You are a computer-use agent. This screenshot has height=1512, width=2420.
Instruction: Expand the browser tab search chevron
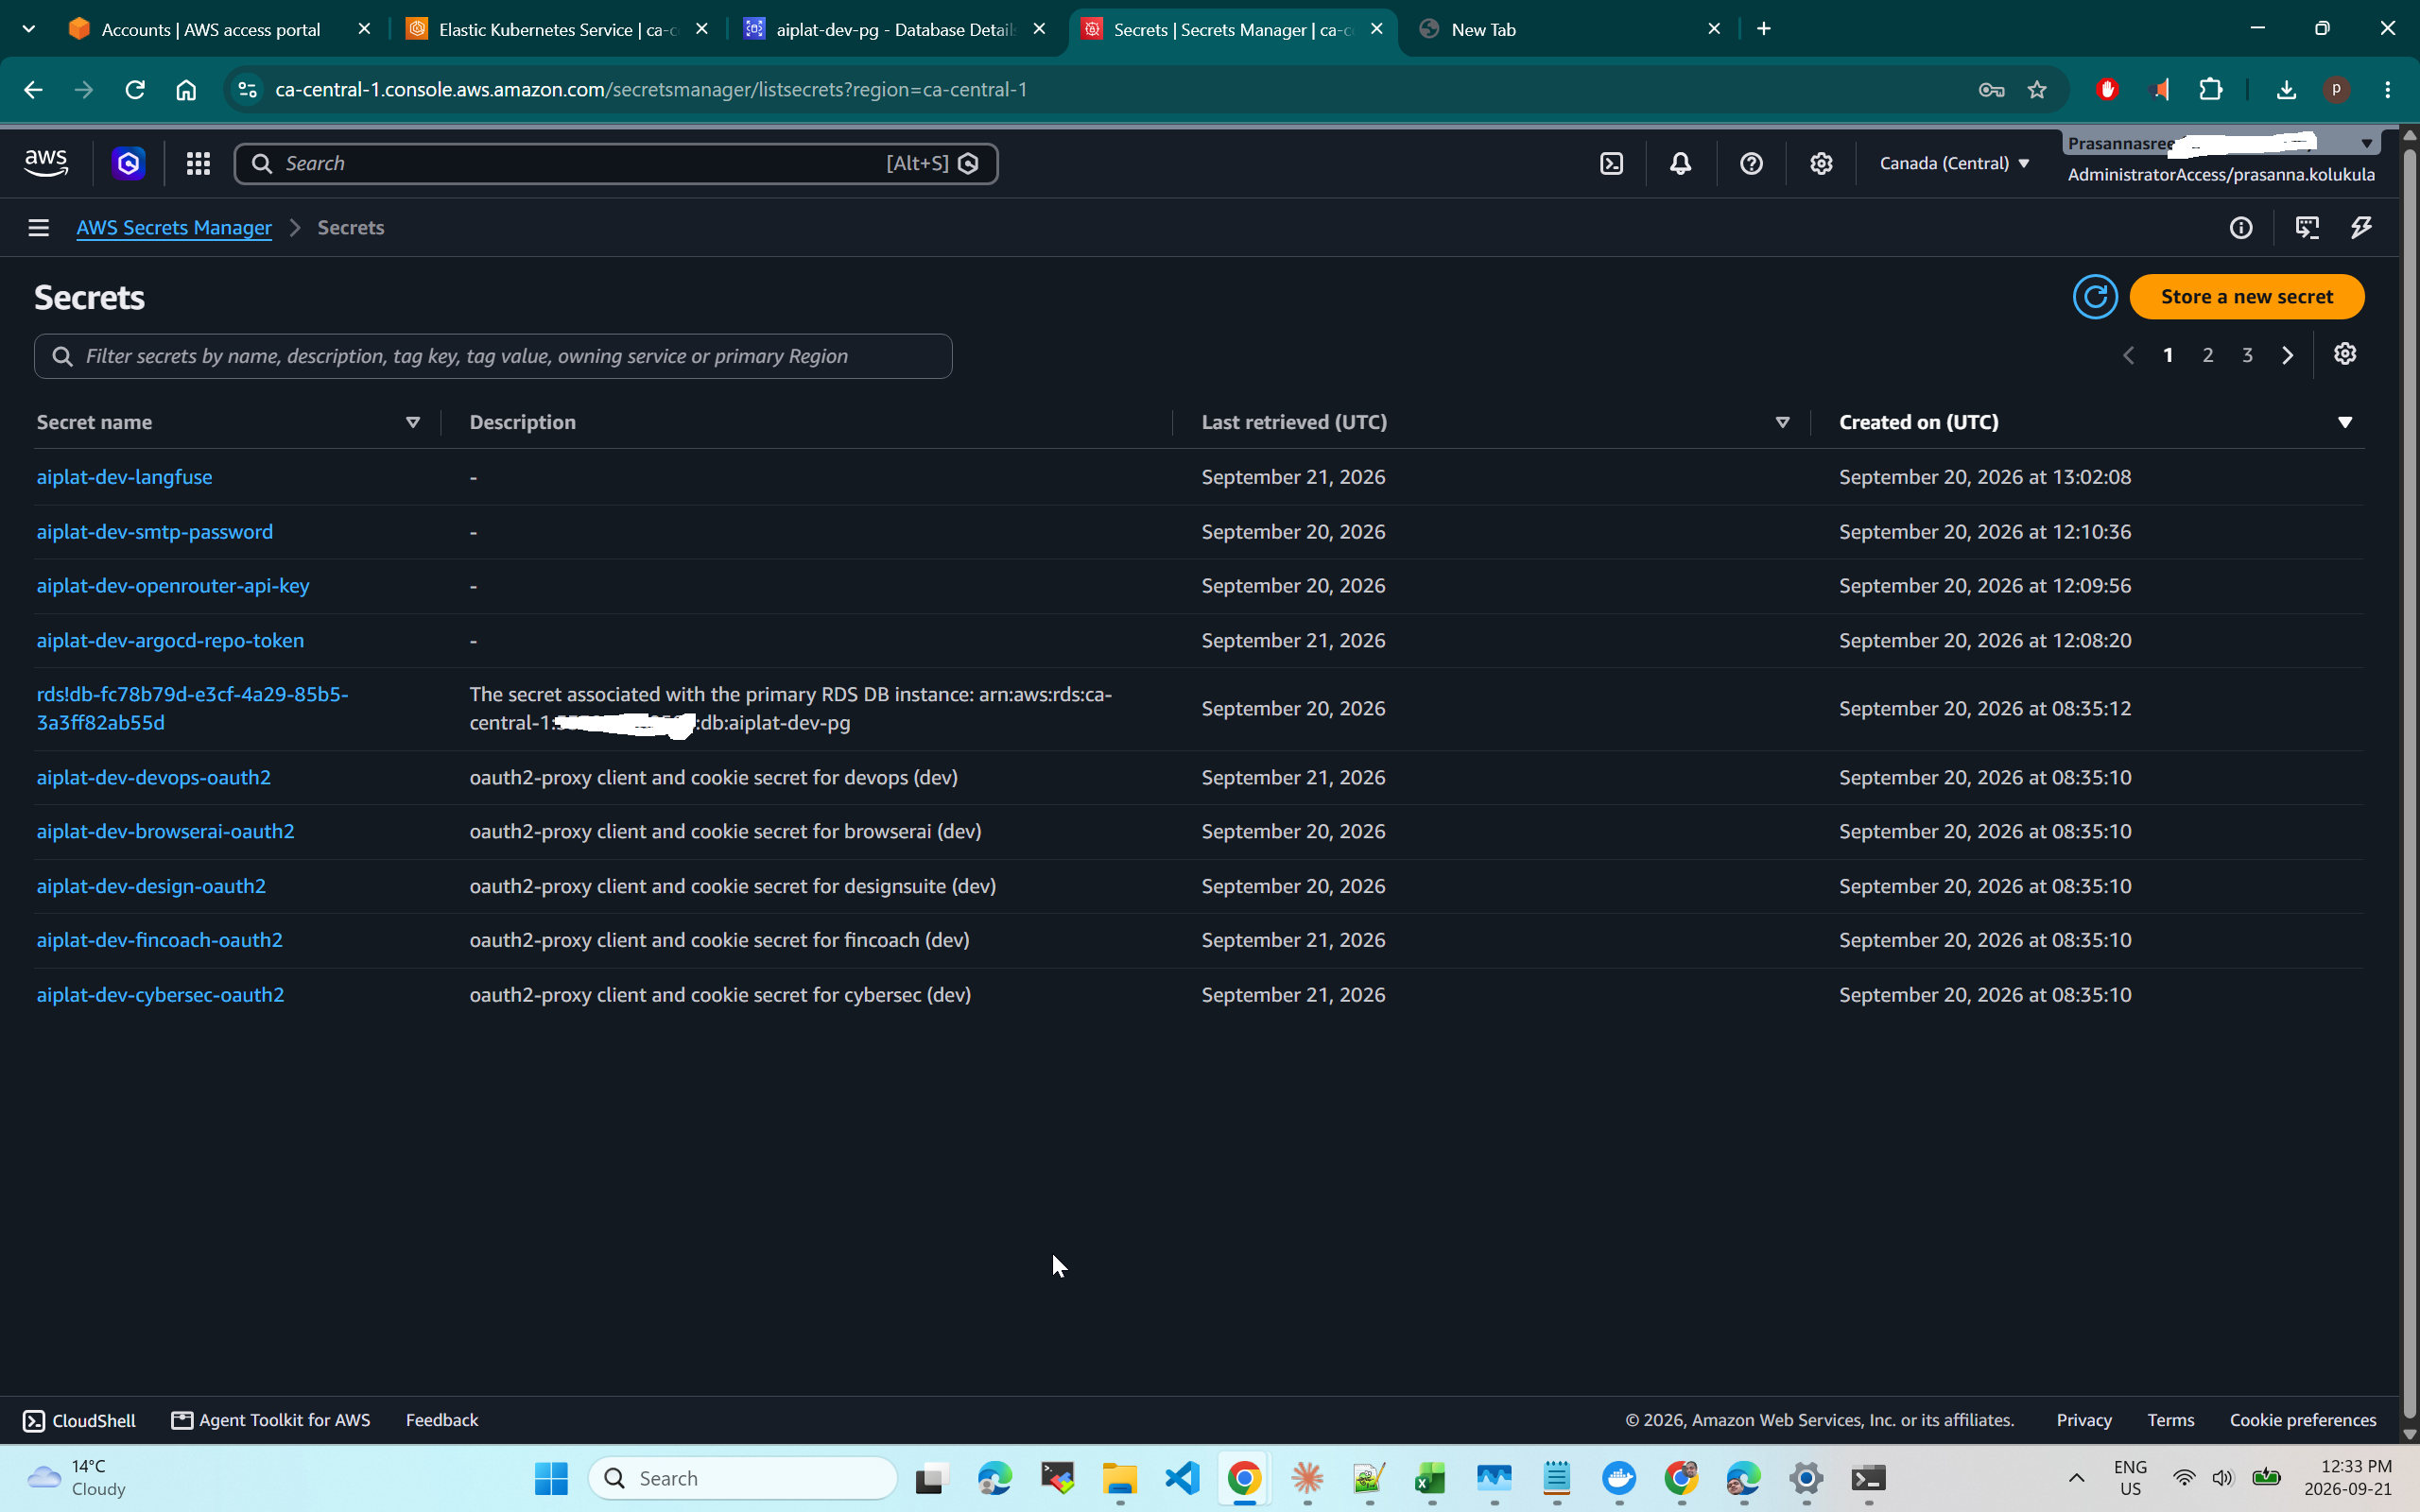pyautogui.click(x=29, y=29)
